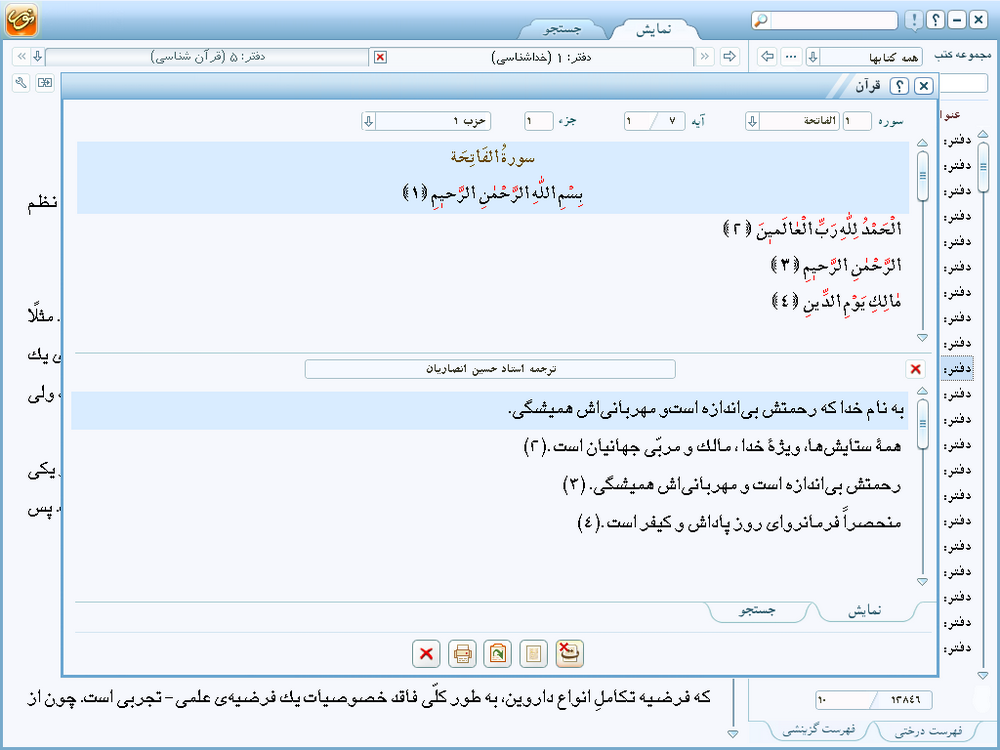Expand the hizb dropdown 'حزب ۱'
This screenshot has width=1000, height=750.
click(x=369, y=121)
